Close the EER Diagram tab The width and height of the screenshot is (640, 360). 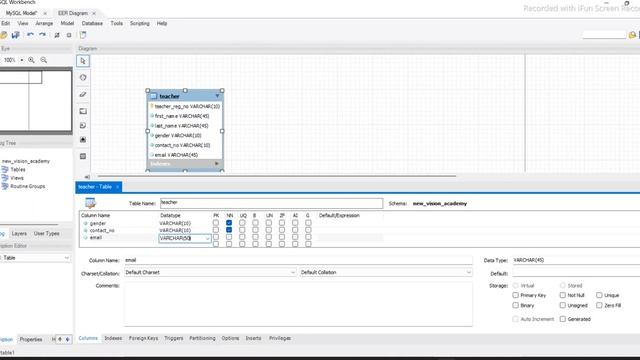(93, 13)
